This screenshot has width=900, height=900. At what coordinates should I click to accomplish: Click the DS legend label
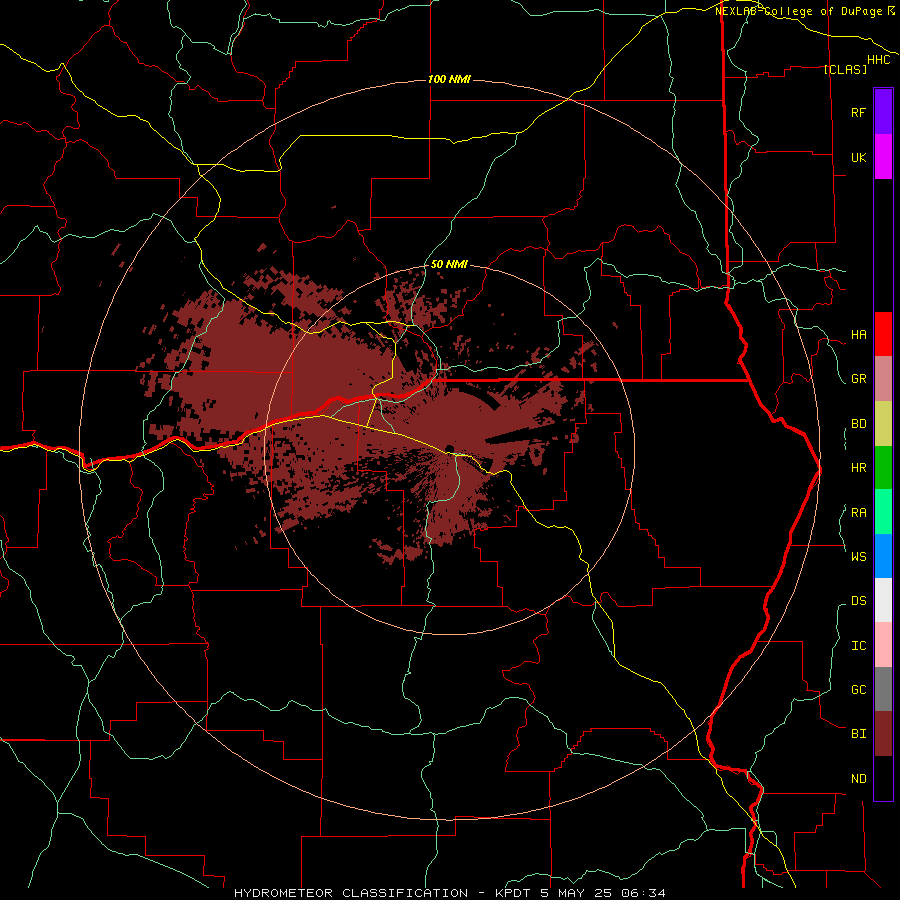pyautogui.click(x=858, y=601)
